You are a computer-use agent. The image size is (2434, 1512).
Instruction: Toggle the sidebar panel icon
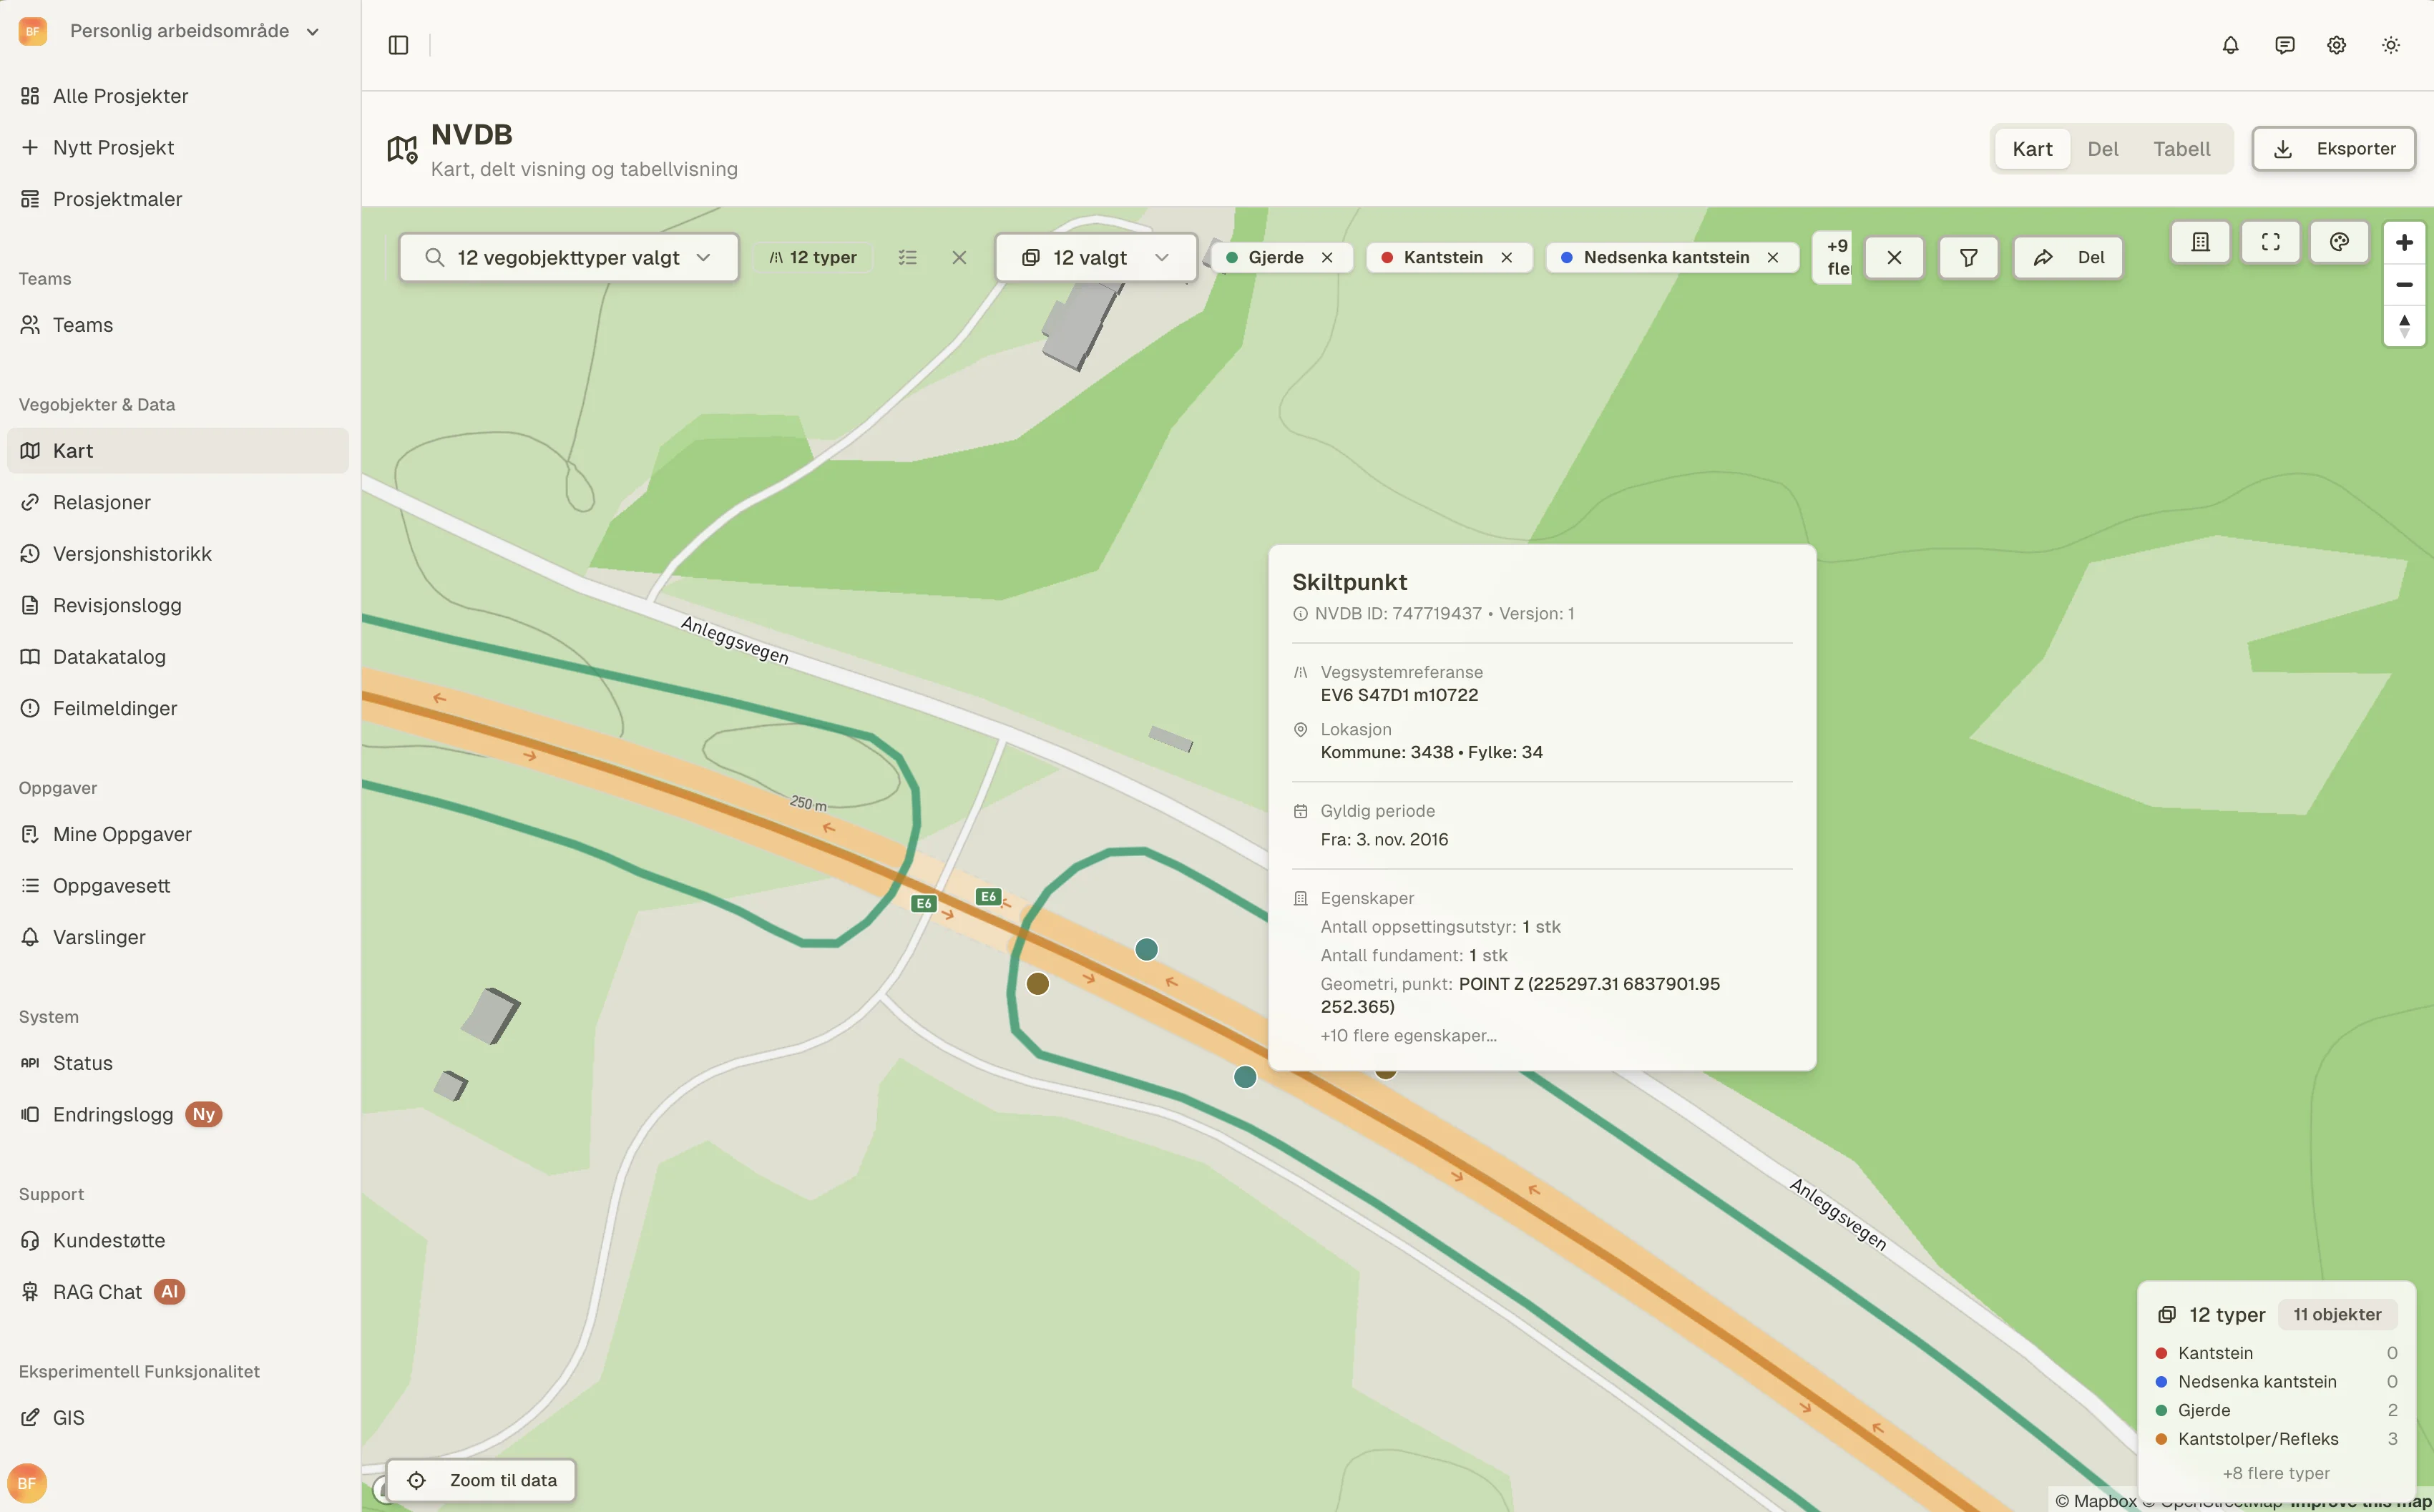click(398, 45)
